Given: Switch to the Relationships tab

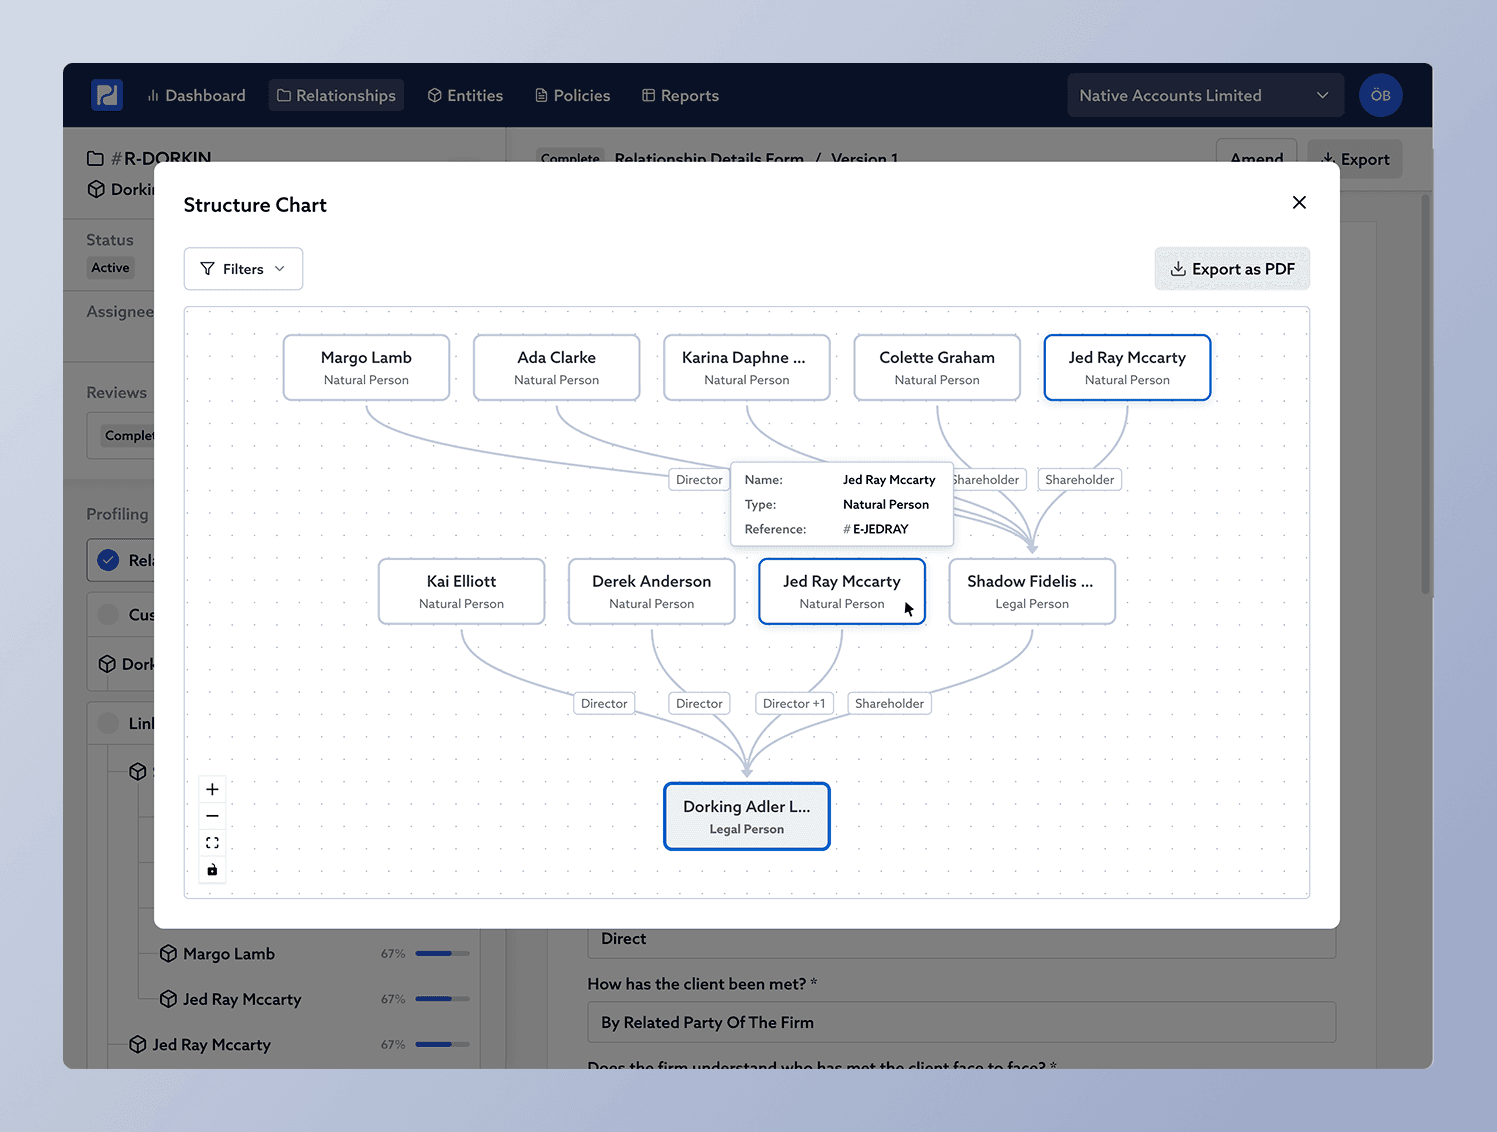Looking at the screenshot, I should point(336,95).
